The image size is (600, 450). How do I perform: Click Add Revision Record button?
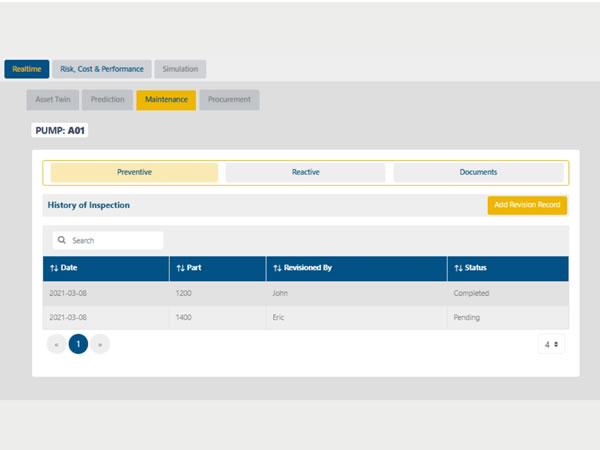click(527, 205)
